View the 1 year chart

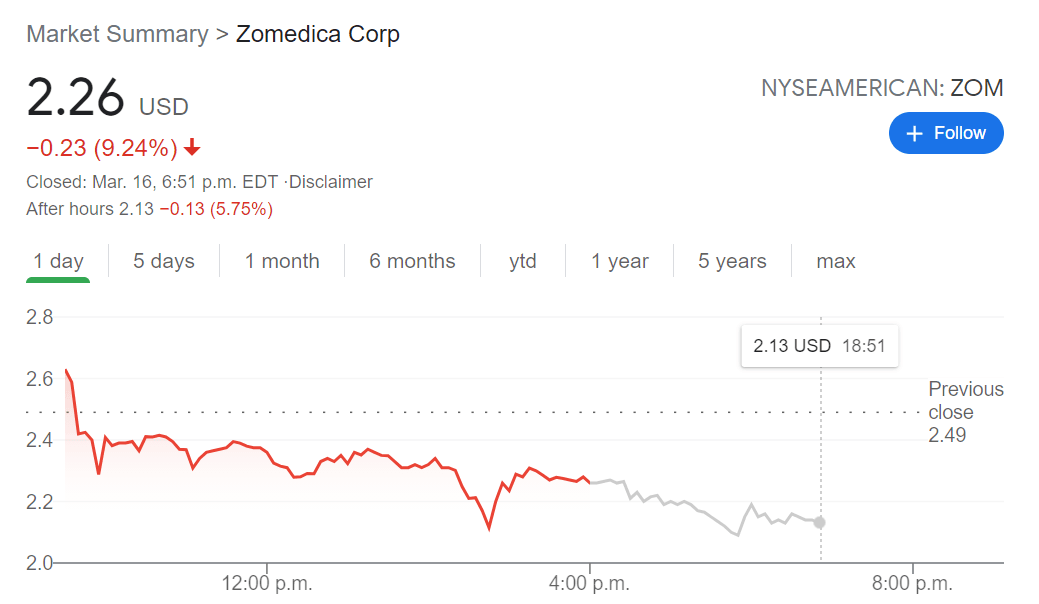click(619, 261)
